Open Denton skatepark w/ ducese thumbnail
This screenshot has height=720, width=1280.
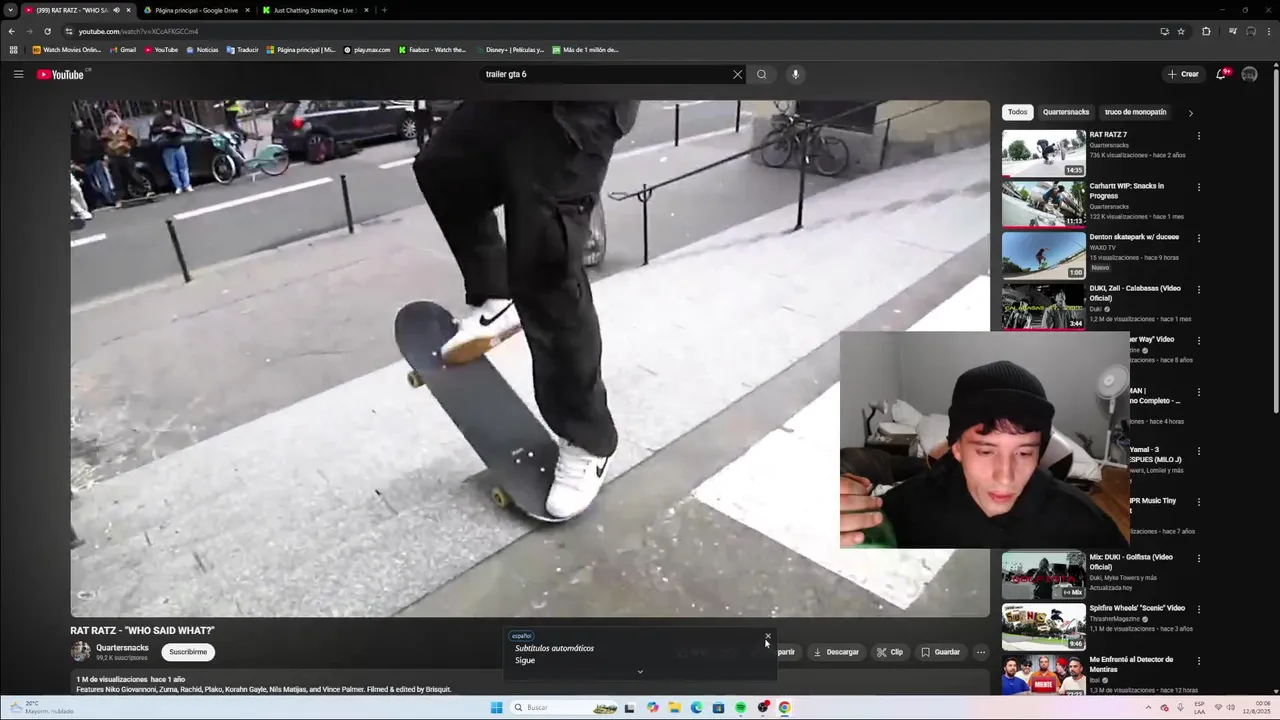click(x=1043, y=255)
